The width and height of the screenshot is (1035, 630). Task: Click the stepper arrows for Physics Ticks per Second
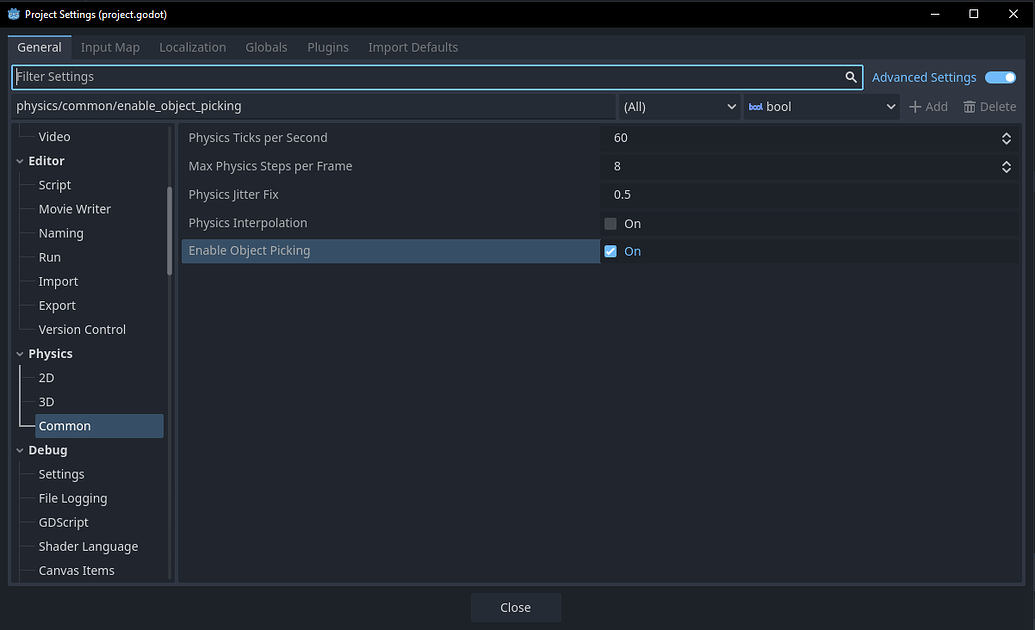pyautogui.click(x=1007, y=138)
